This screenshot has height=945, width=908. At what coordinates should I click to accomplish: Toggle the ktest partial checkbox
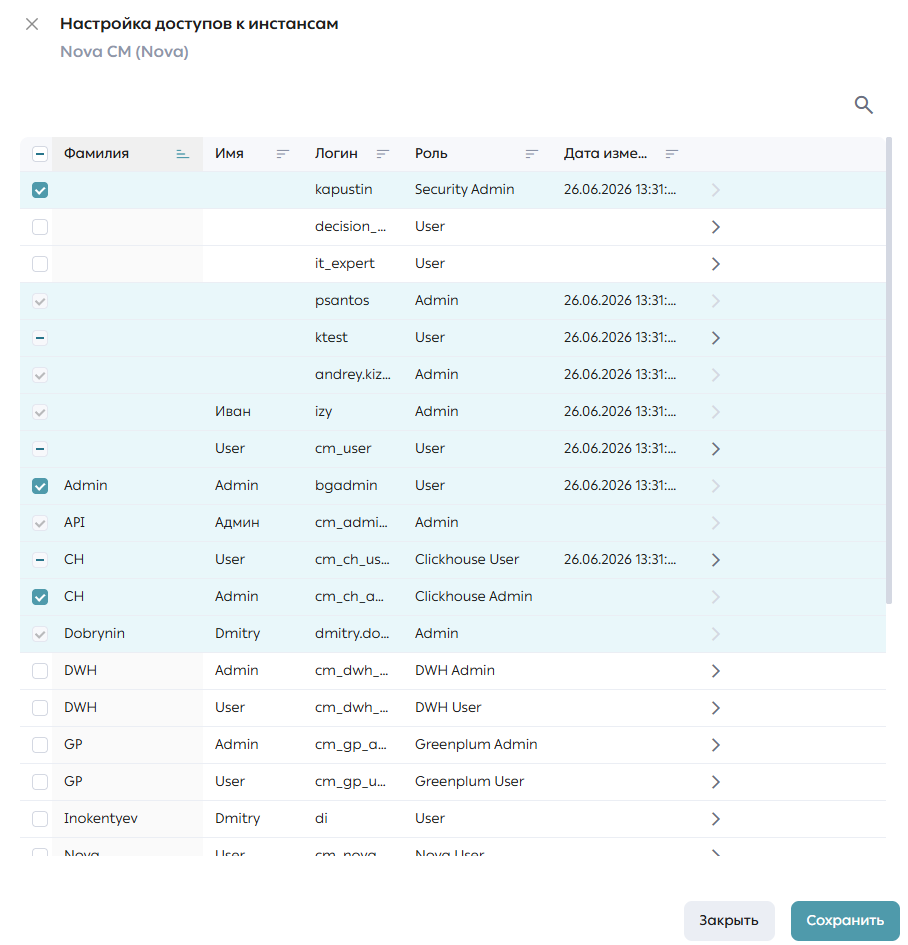(x=40, y=338)
